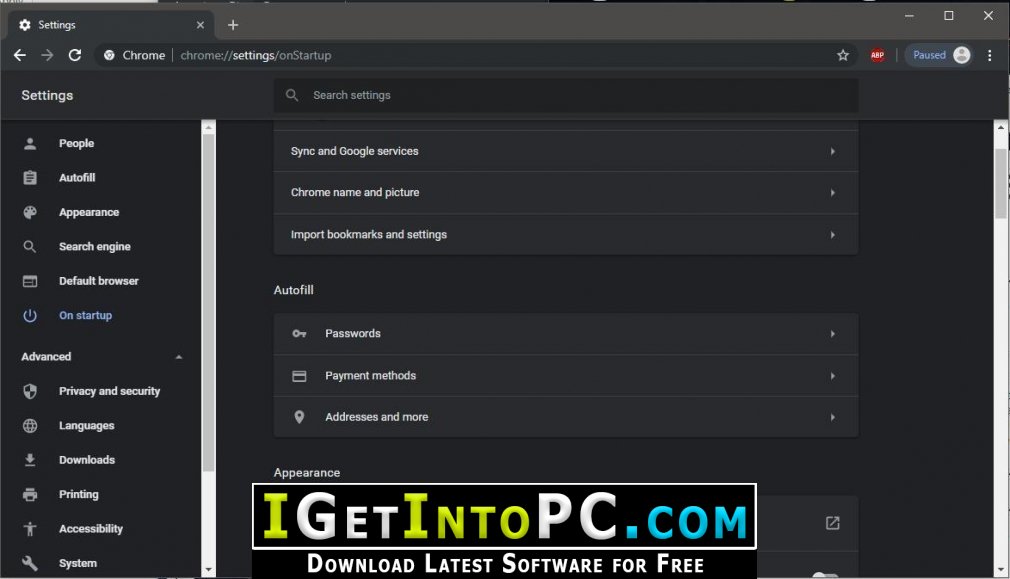Image resolution: width=1010 pixels, height=579 pixels.
Task: Open Import bookmarks and settings
Action: click(x=566, y=234)
